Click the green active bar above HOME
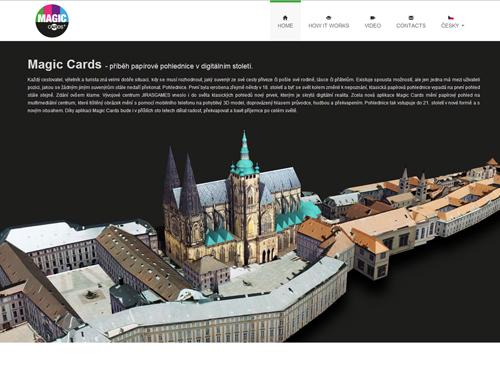 coord(285,1)
